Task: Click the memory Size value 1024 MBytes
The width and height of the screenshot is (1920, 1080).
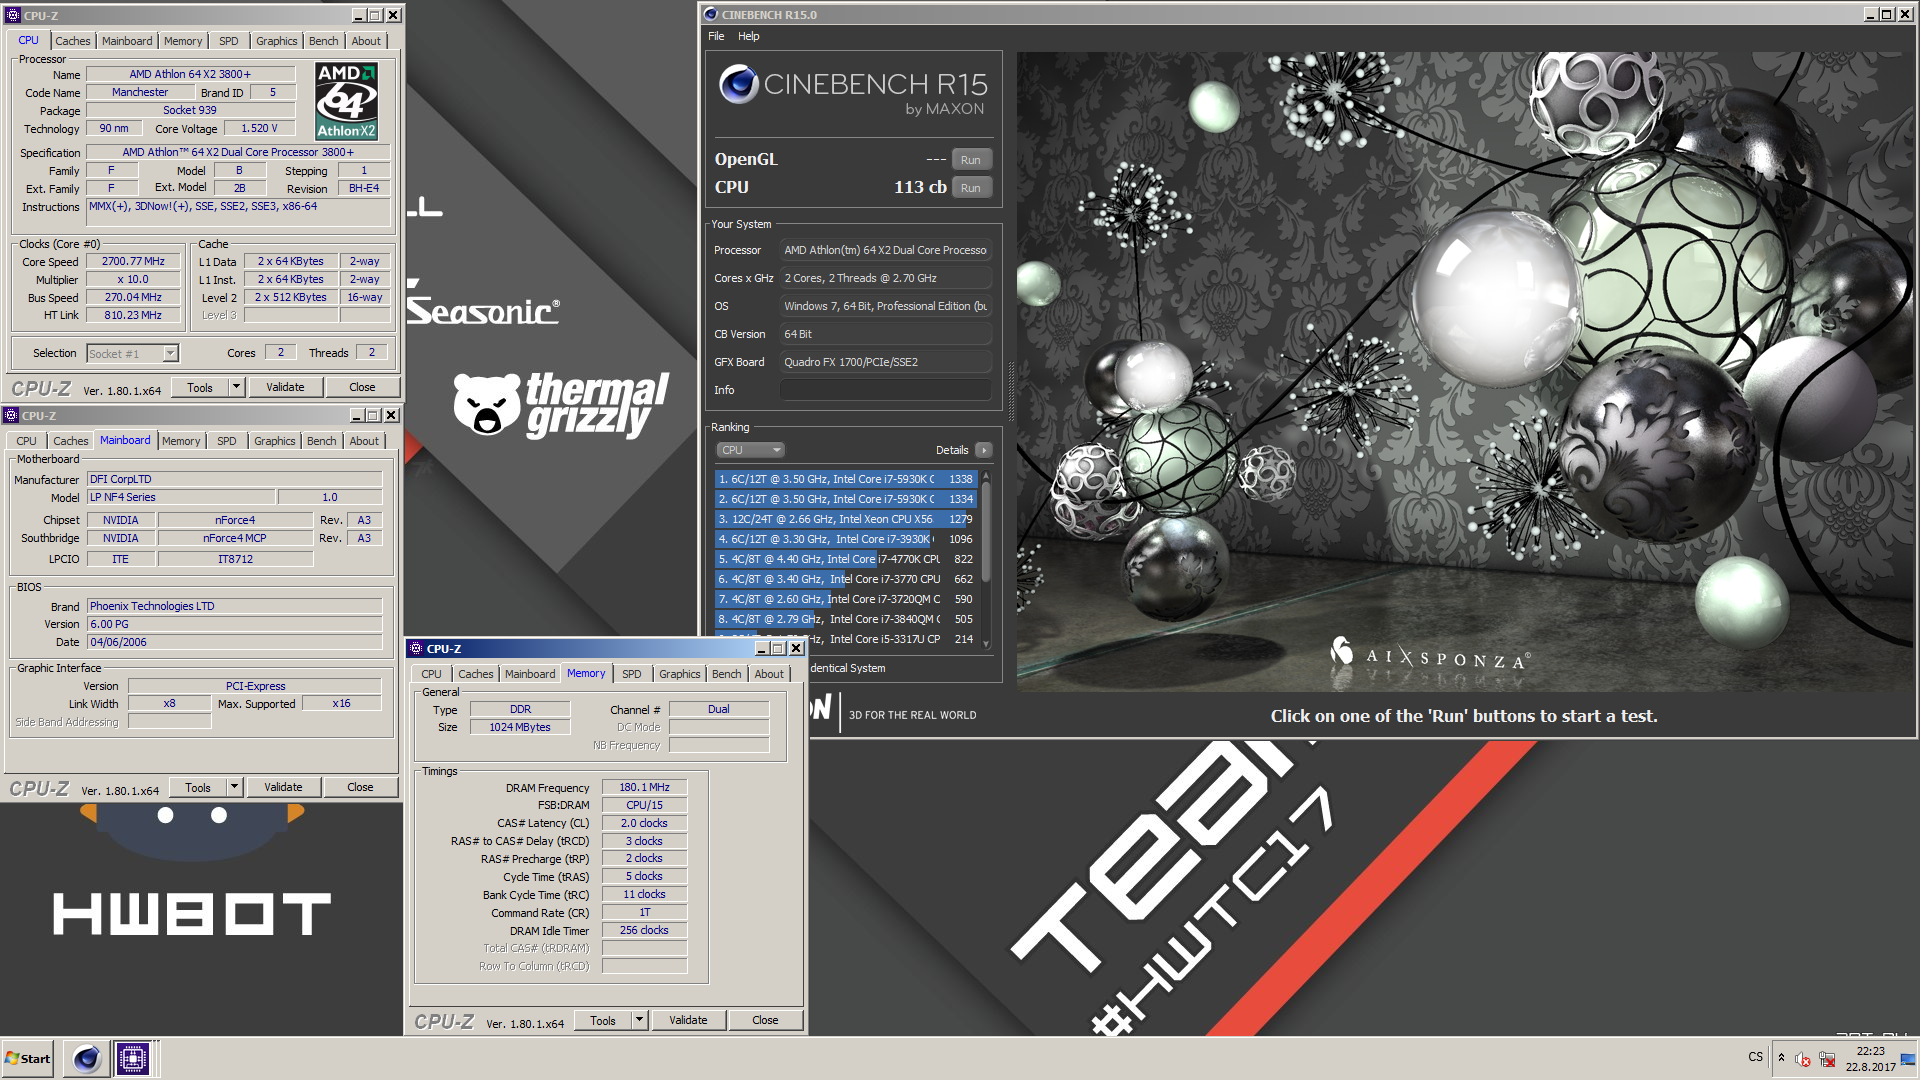Action: click(x=520, y=727)
